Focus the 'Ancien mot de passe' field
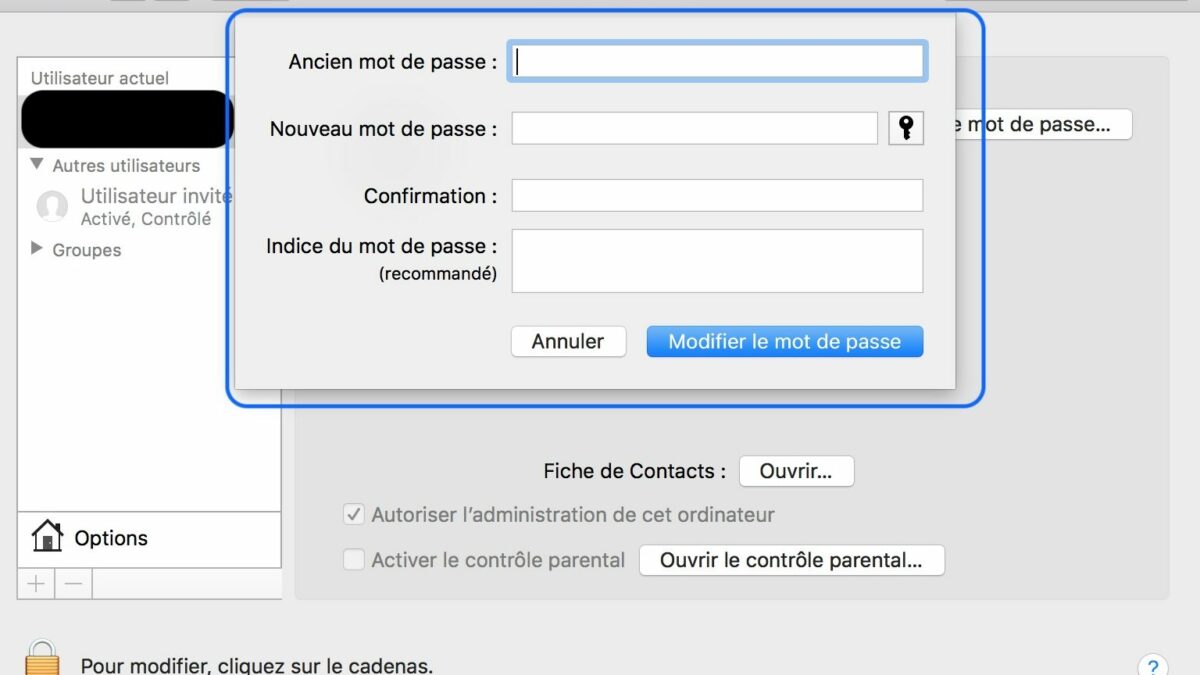 point(718,62)
